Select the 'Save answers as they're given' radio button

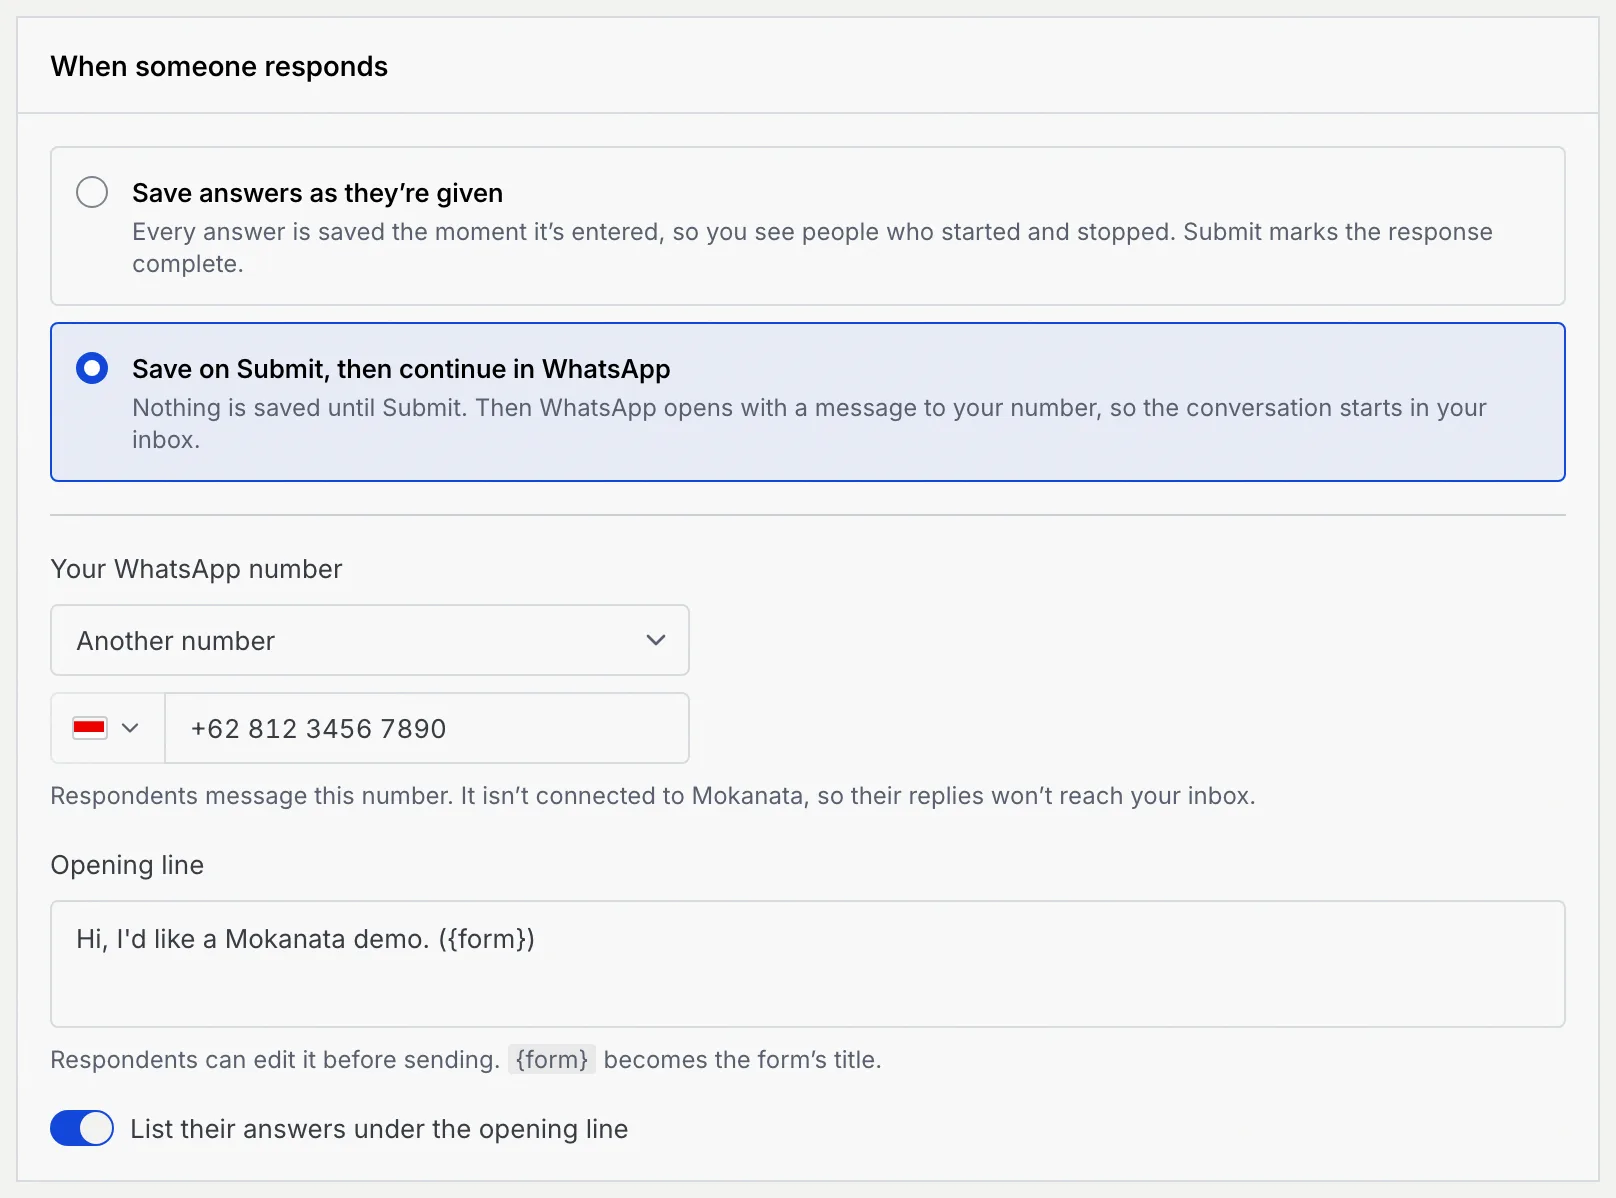92,192
